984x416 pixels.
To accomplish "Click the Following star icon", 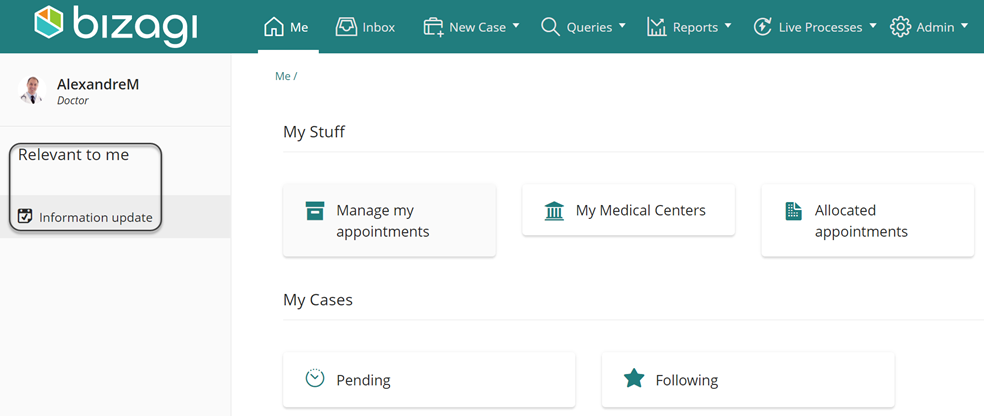I will point(634,378).
